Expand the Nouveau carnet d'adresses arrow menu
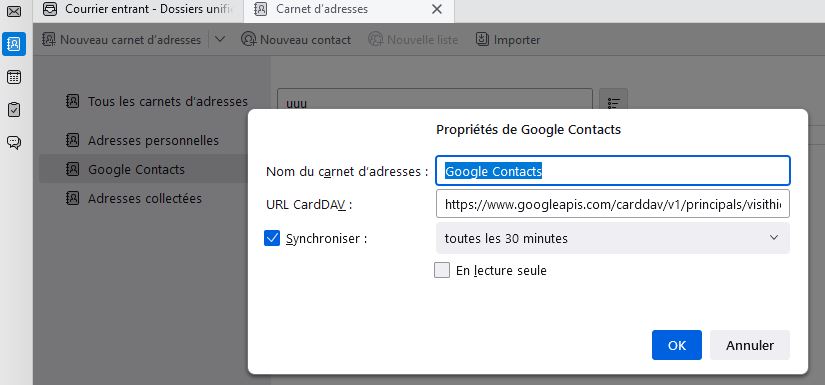Screen dimensions: 825x385 click(220, 39)
